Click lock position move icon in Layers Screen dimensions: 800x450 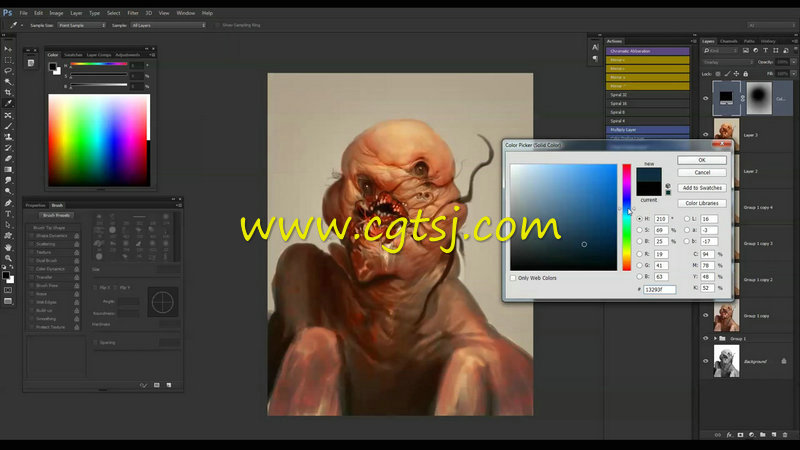[736, 74]
